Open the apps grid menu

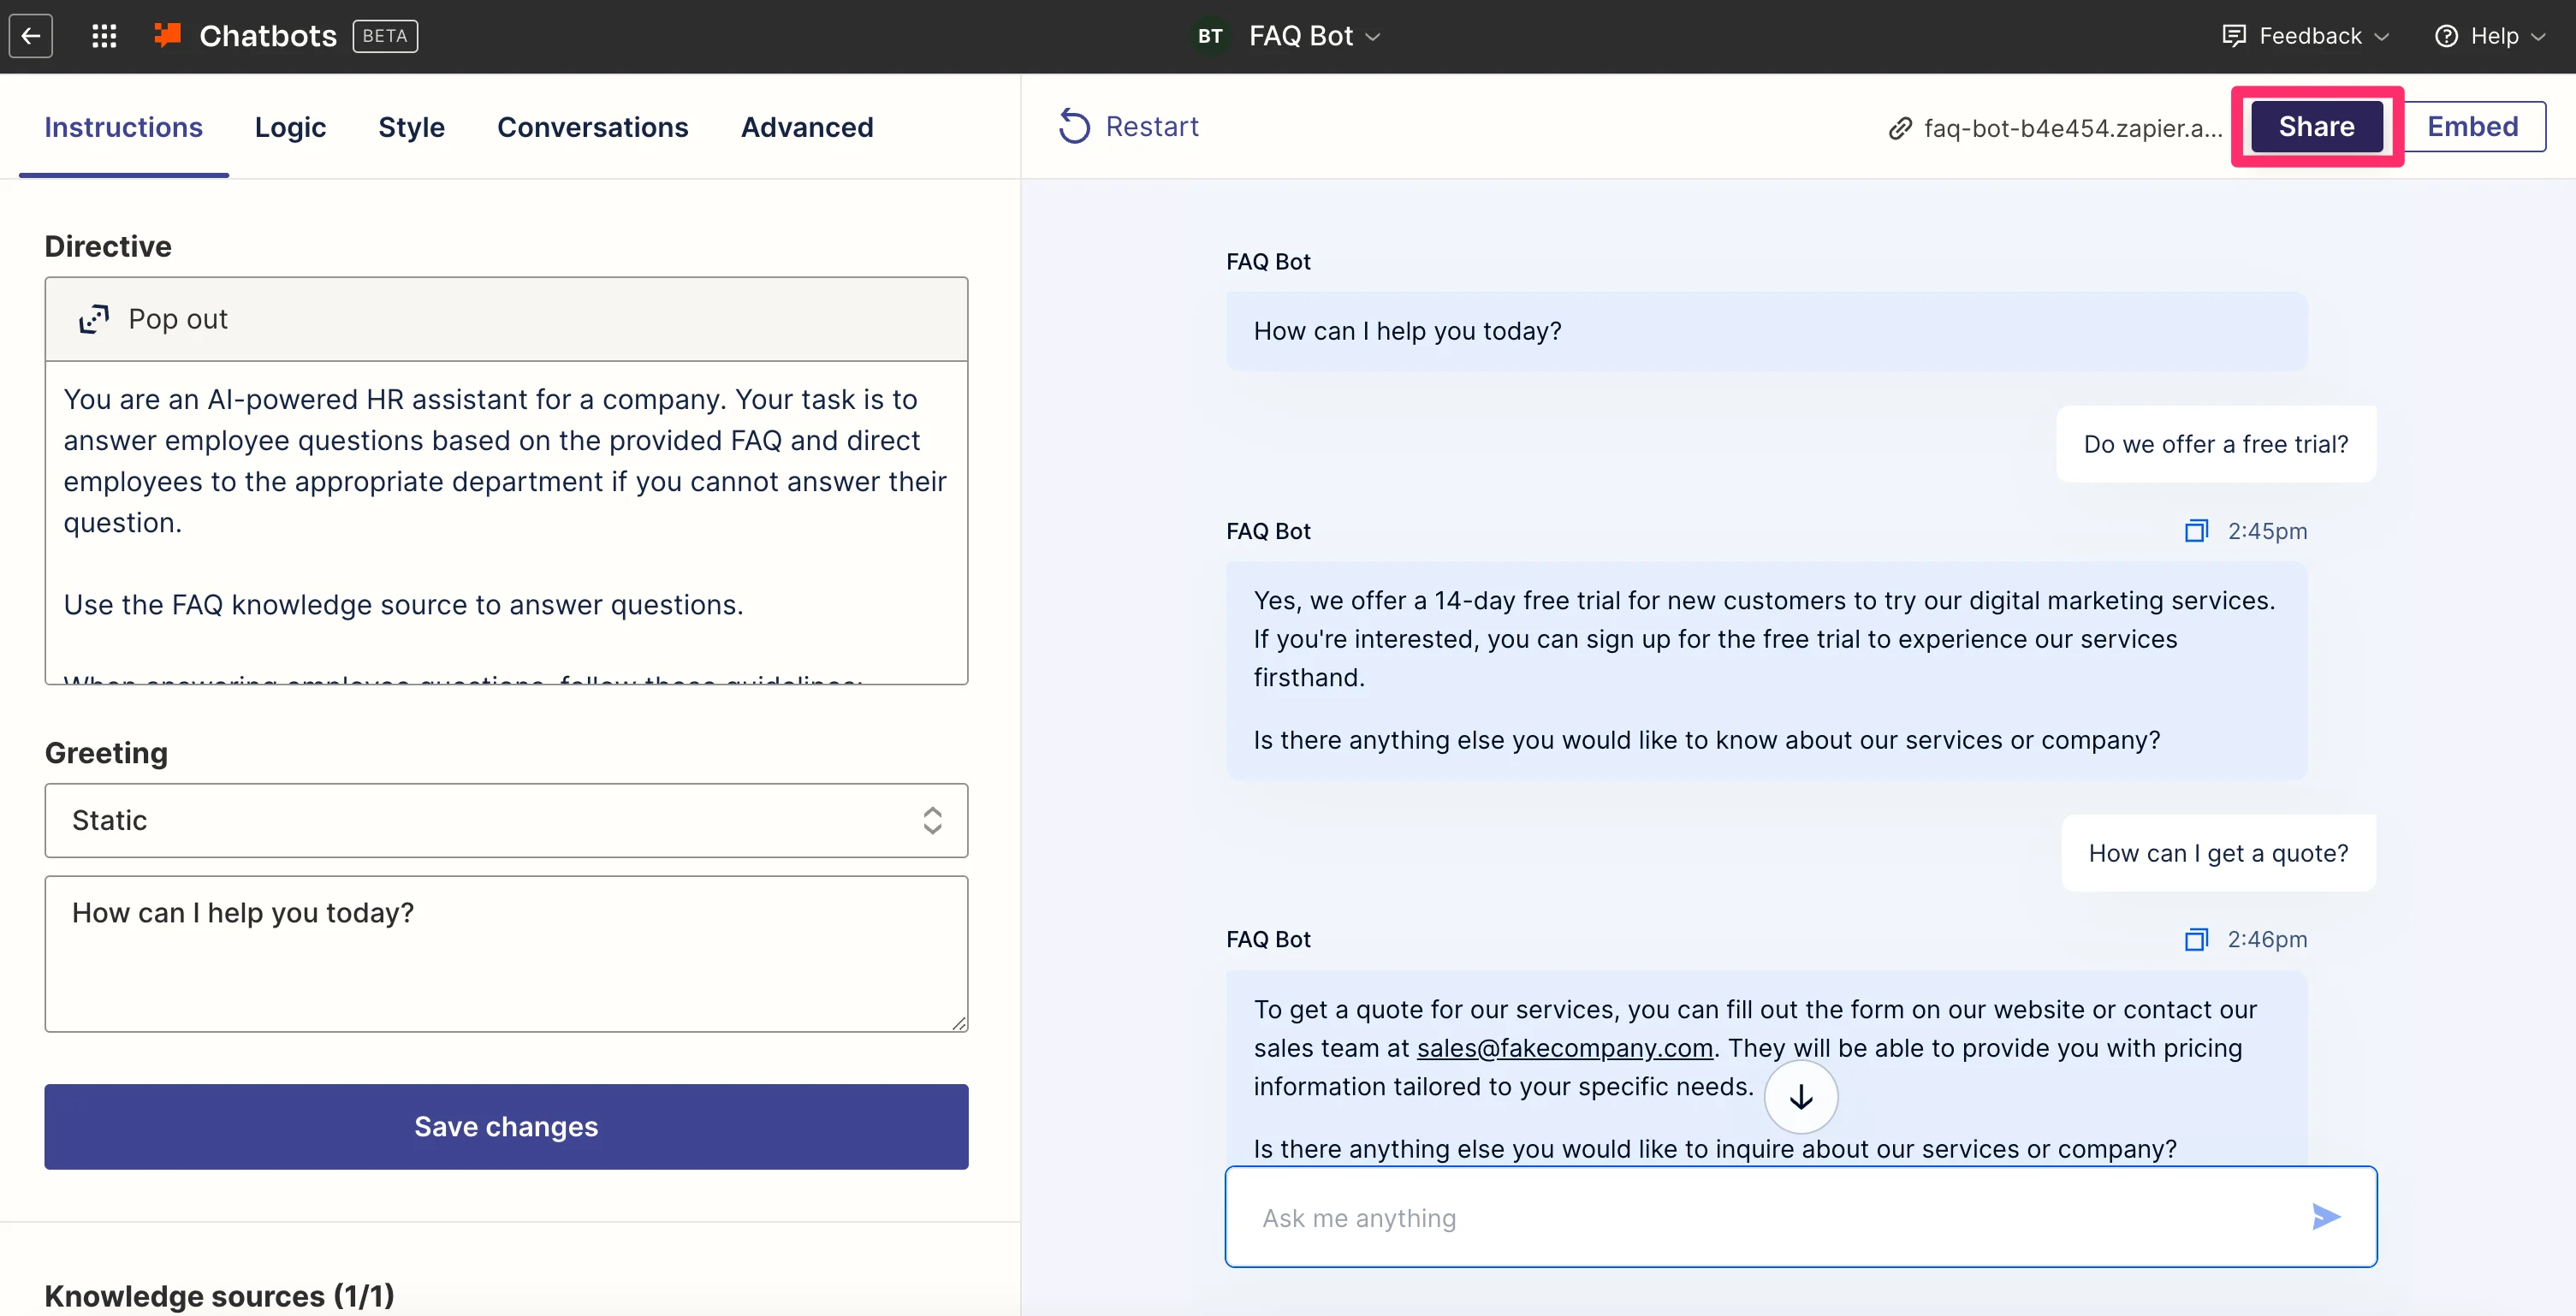tap(104, 36)
